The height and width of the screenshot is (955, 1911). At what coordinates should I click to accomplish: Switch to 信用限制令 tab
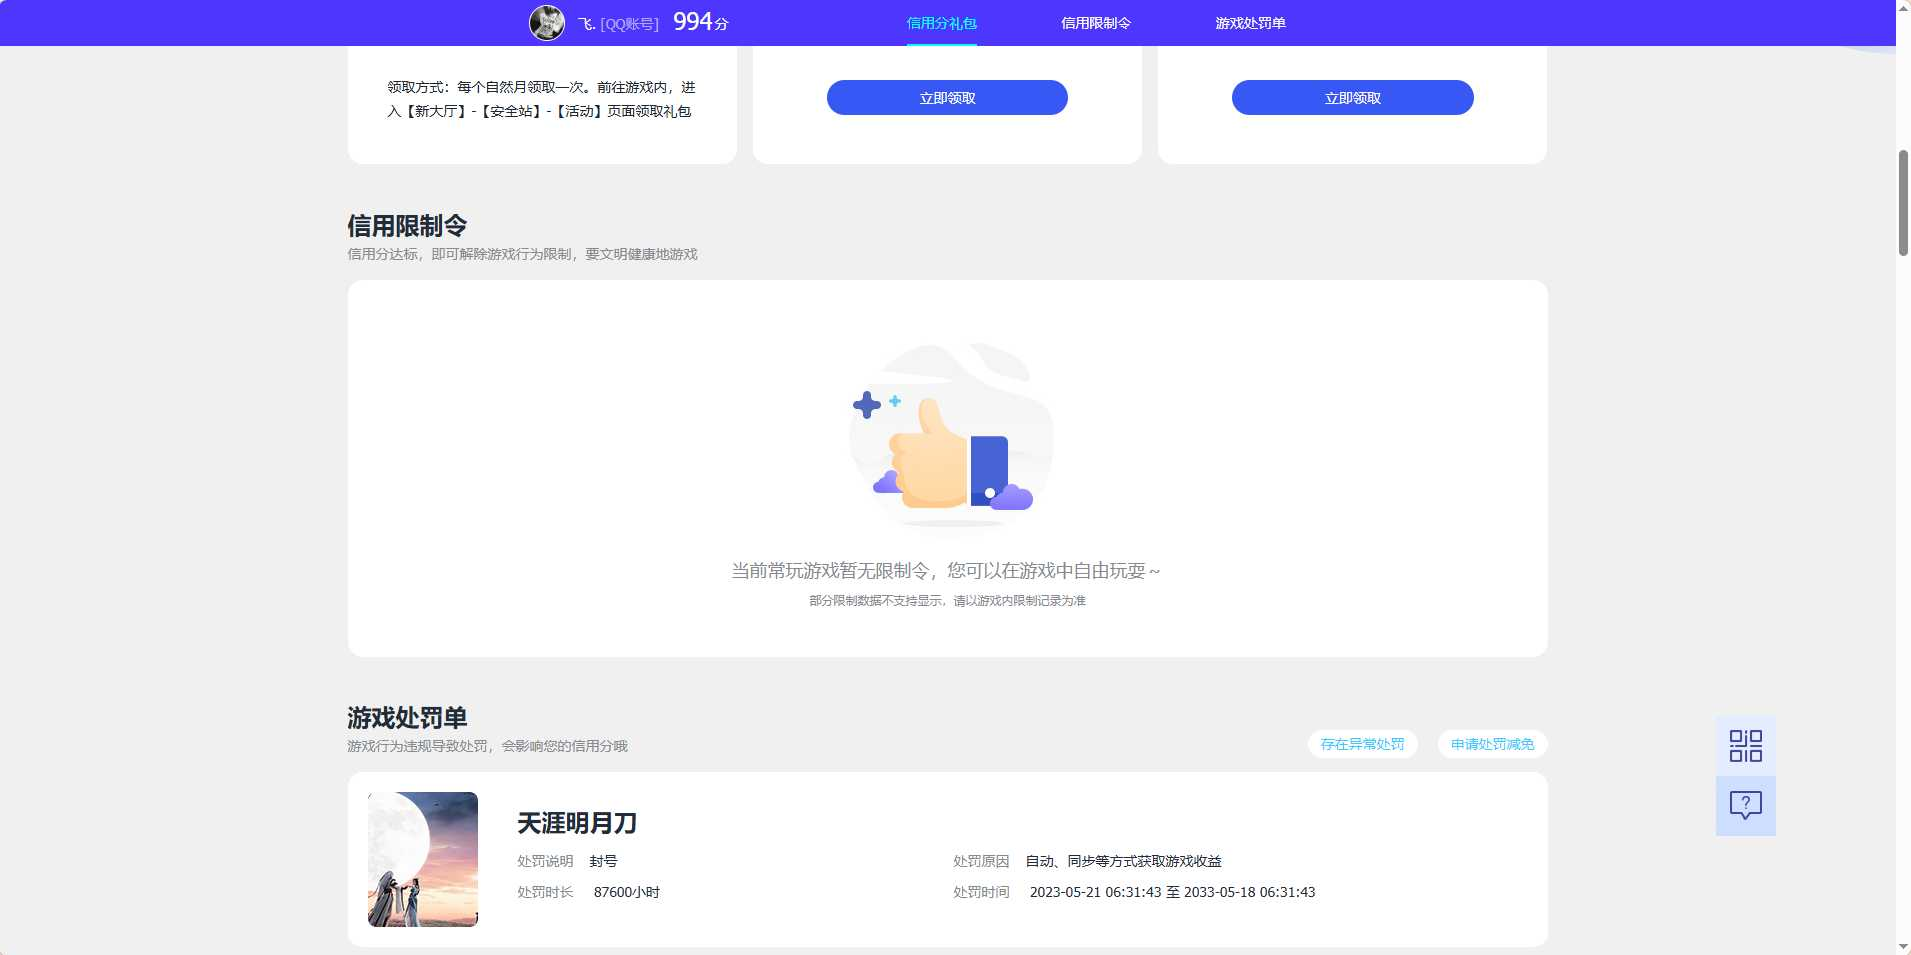point(1095,23)
